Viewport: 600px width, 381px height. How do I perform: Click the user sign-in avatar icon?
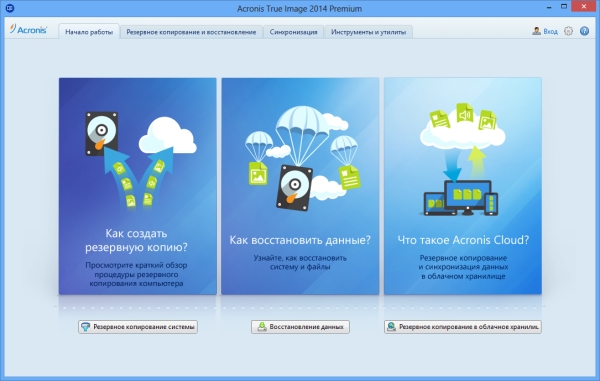(536, 31)
